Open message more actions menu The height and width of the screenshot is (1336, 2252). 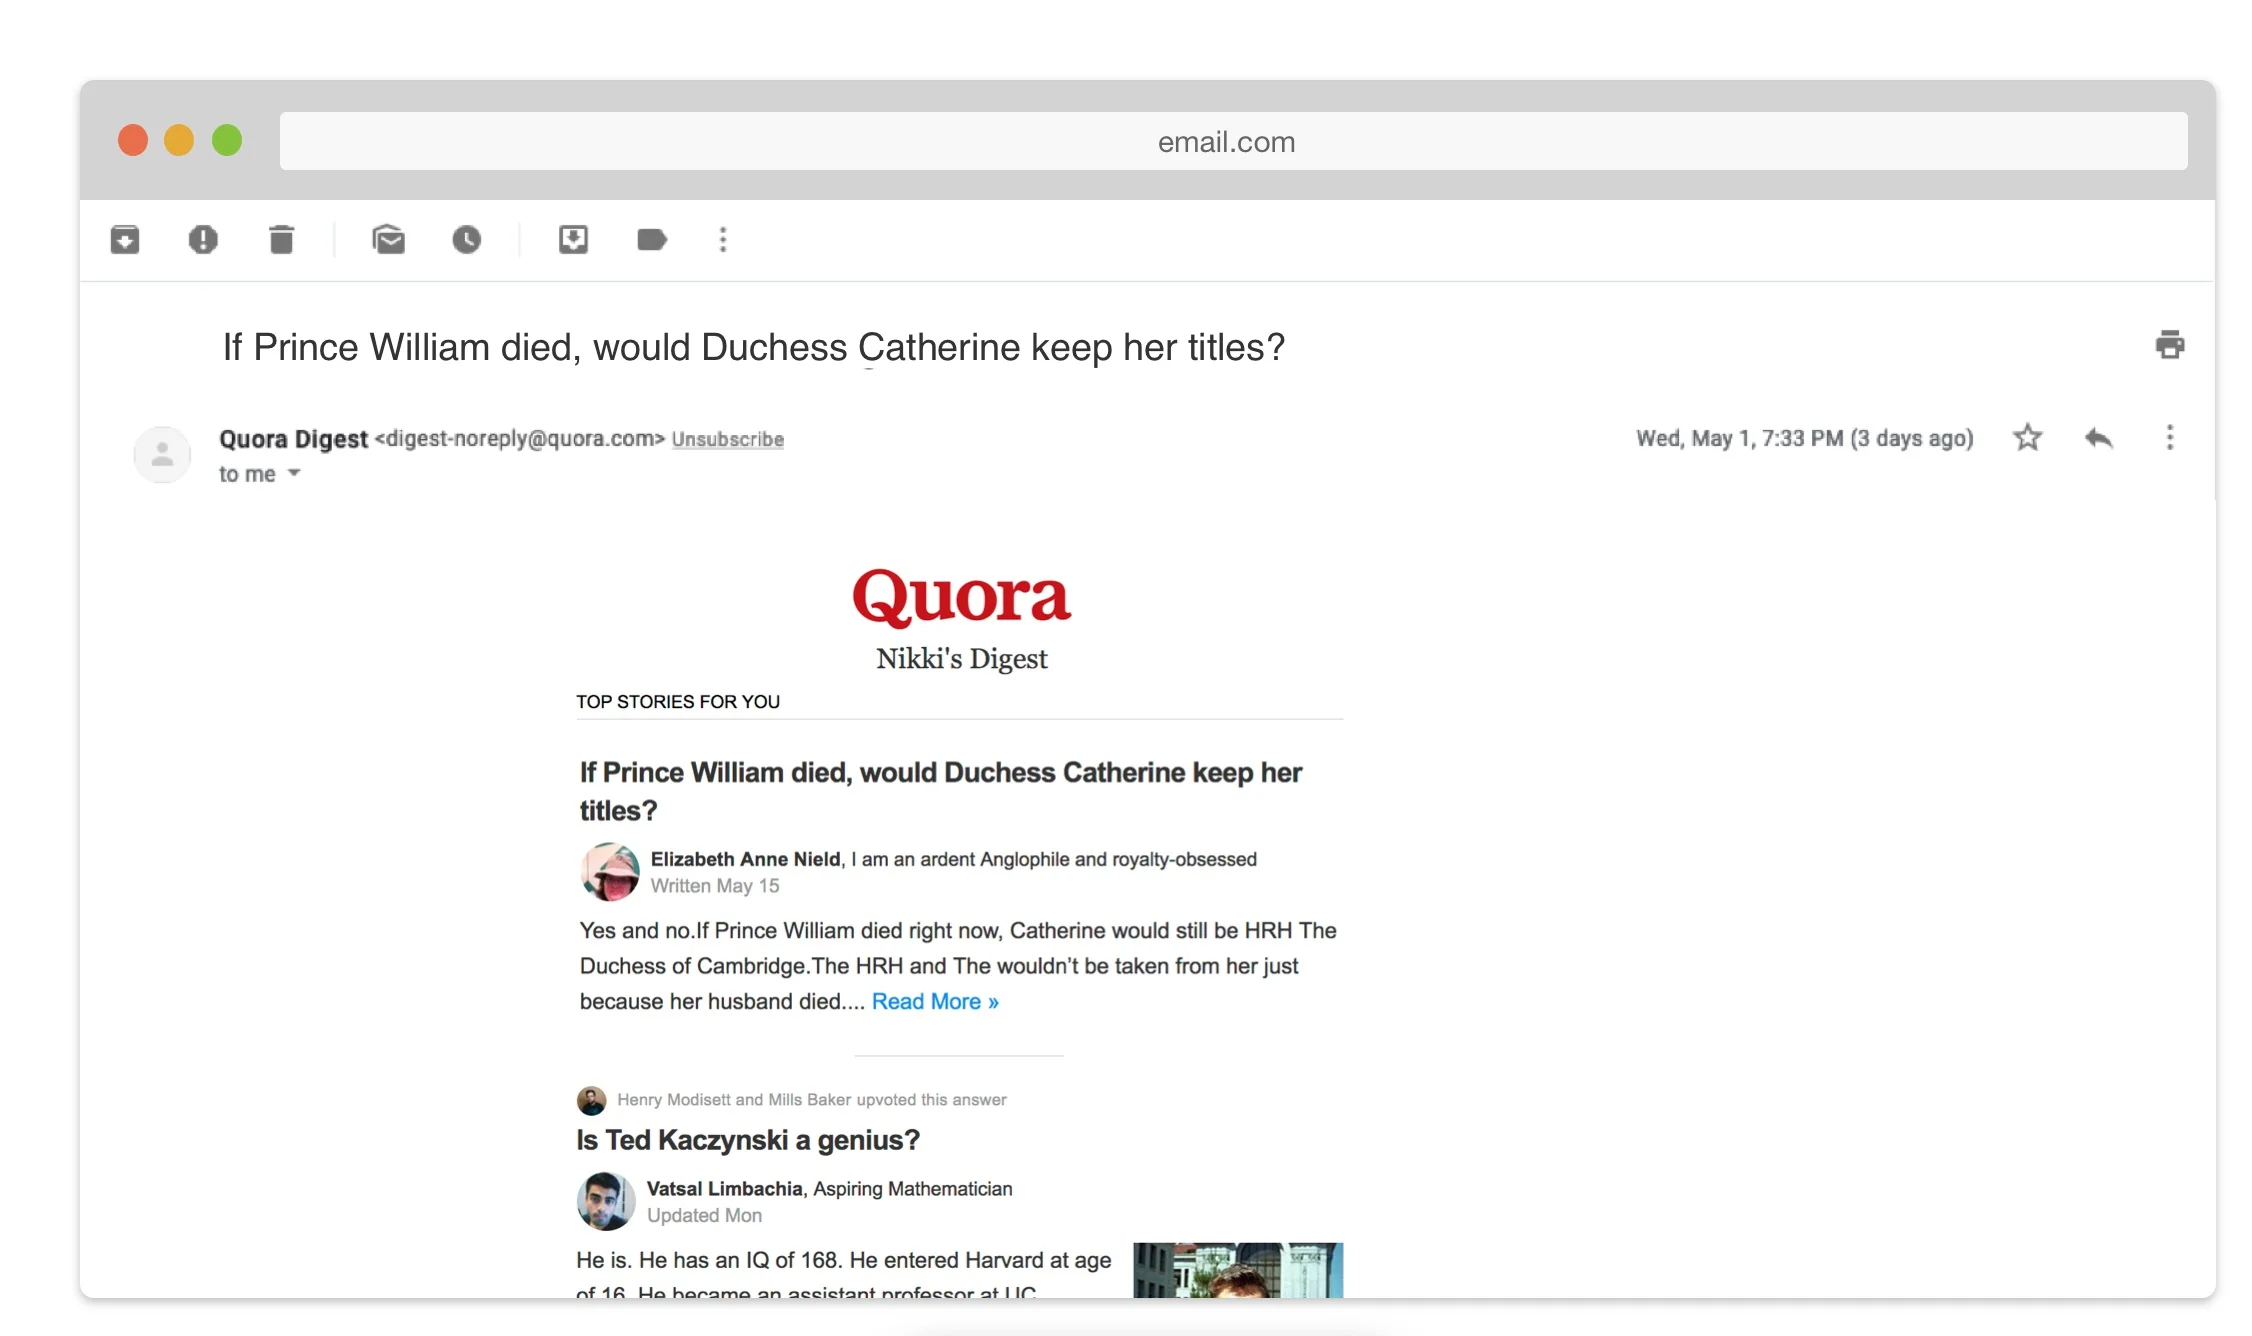click(2170, 437)
